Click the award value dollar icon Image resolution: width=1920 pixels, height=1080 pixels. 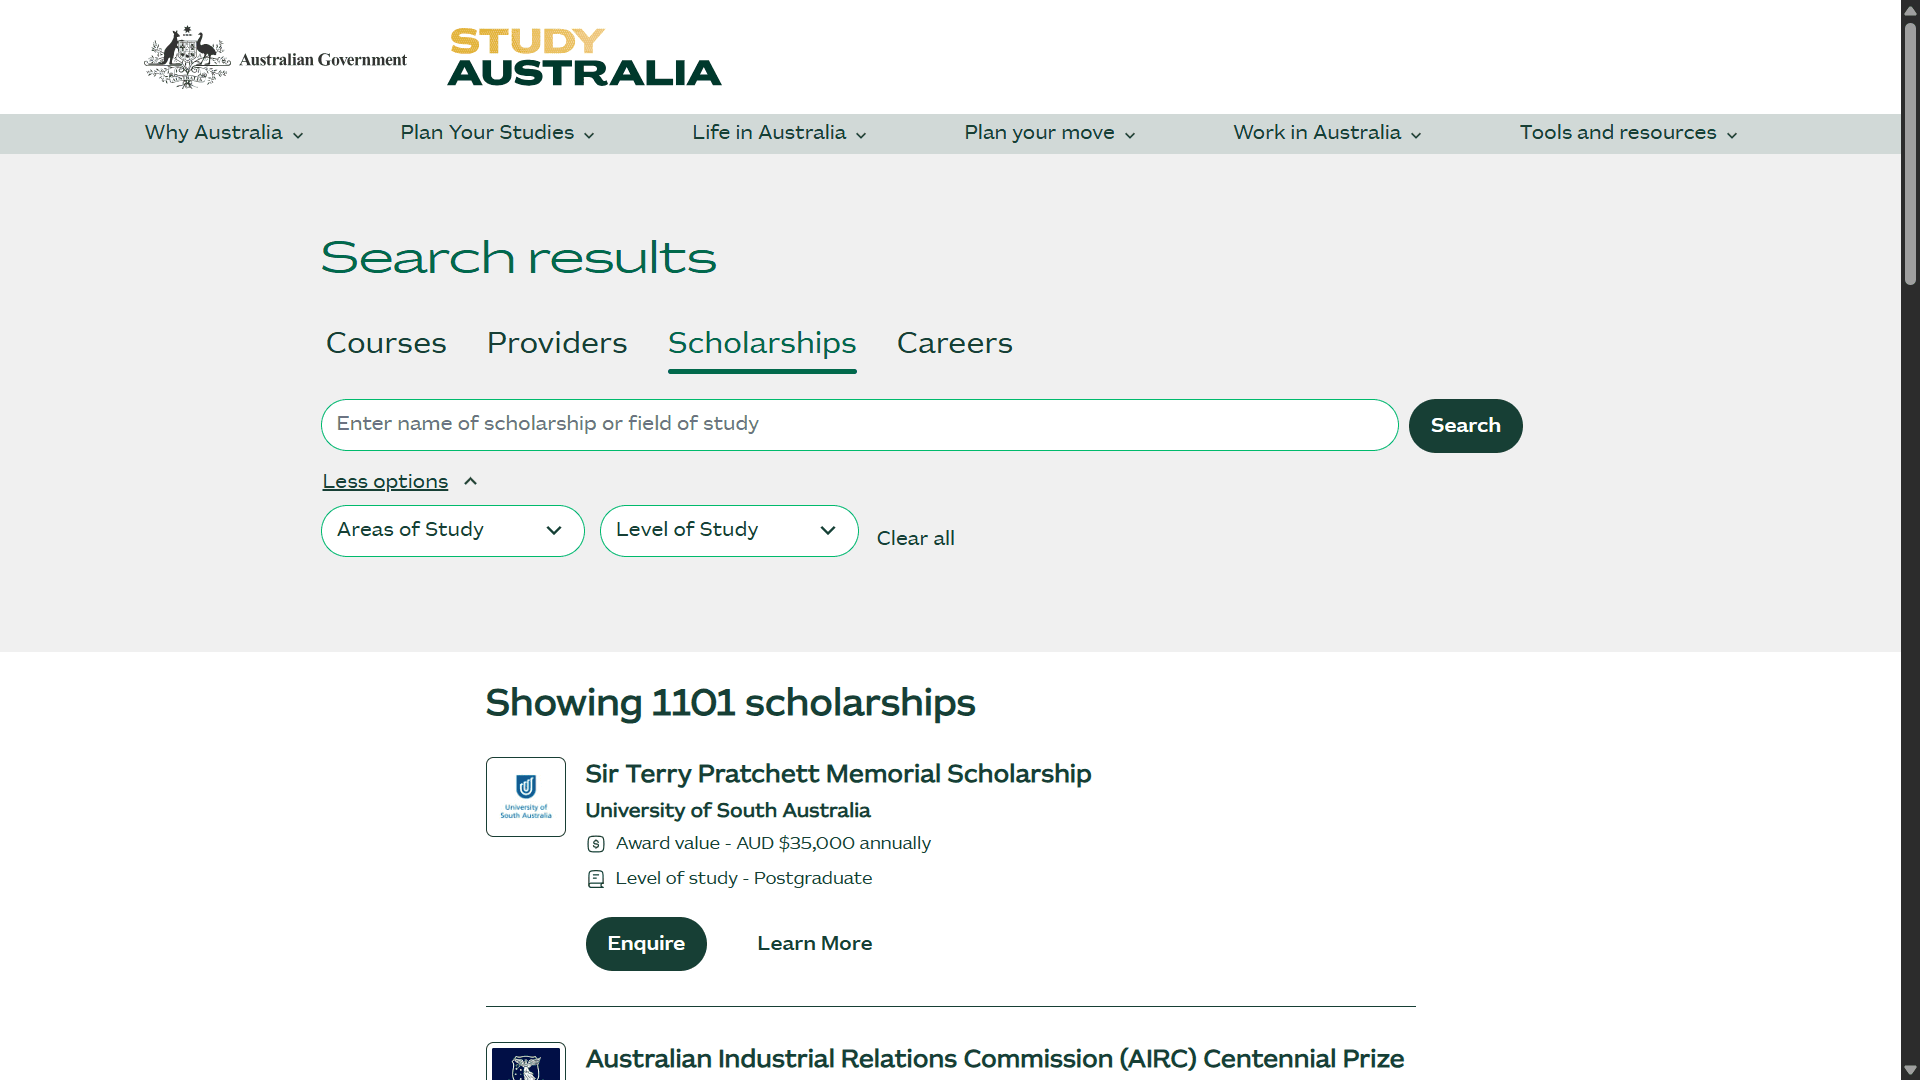coord(597,844)
